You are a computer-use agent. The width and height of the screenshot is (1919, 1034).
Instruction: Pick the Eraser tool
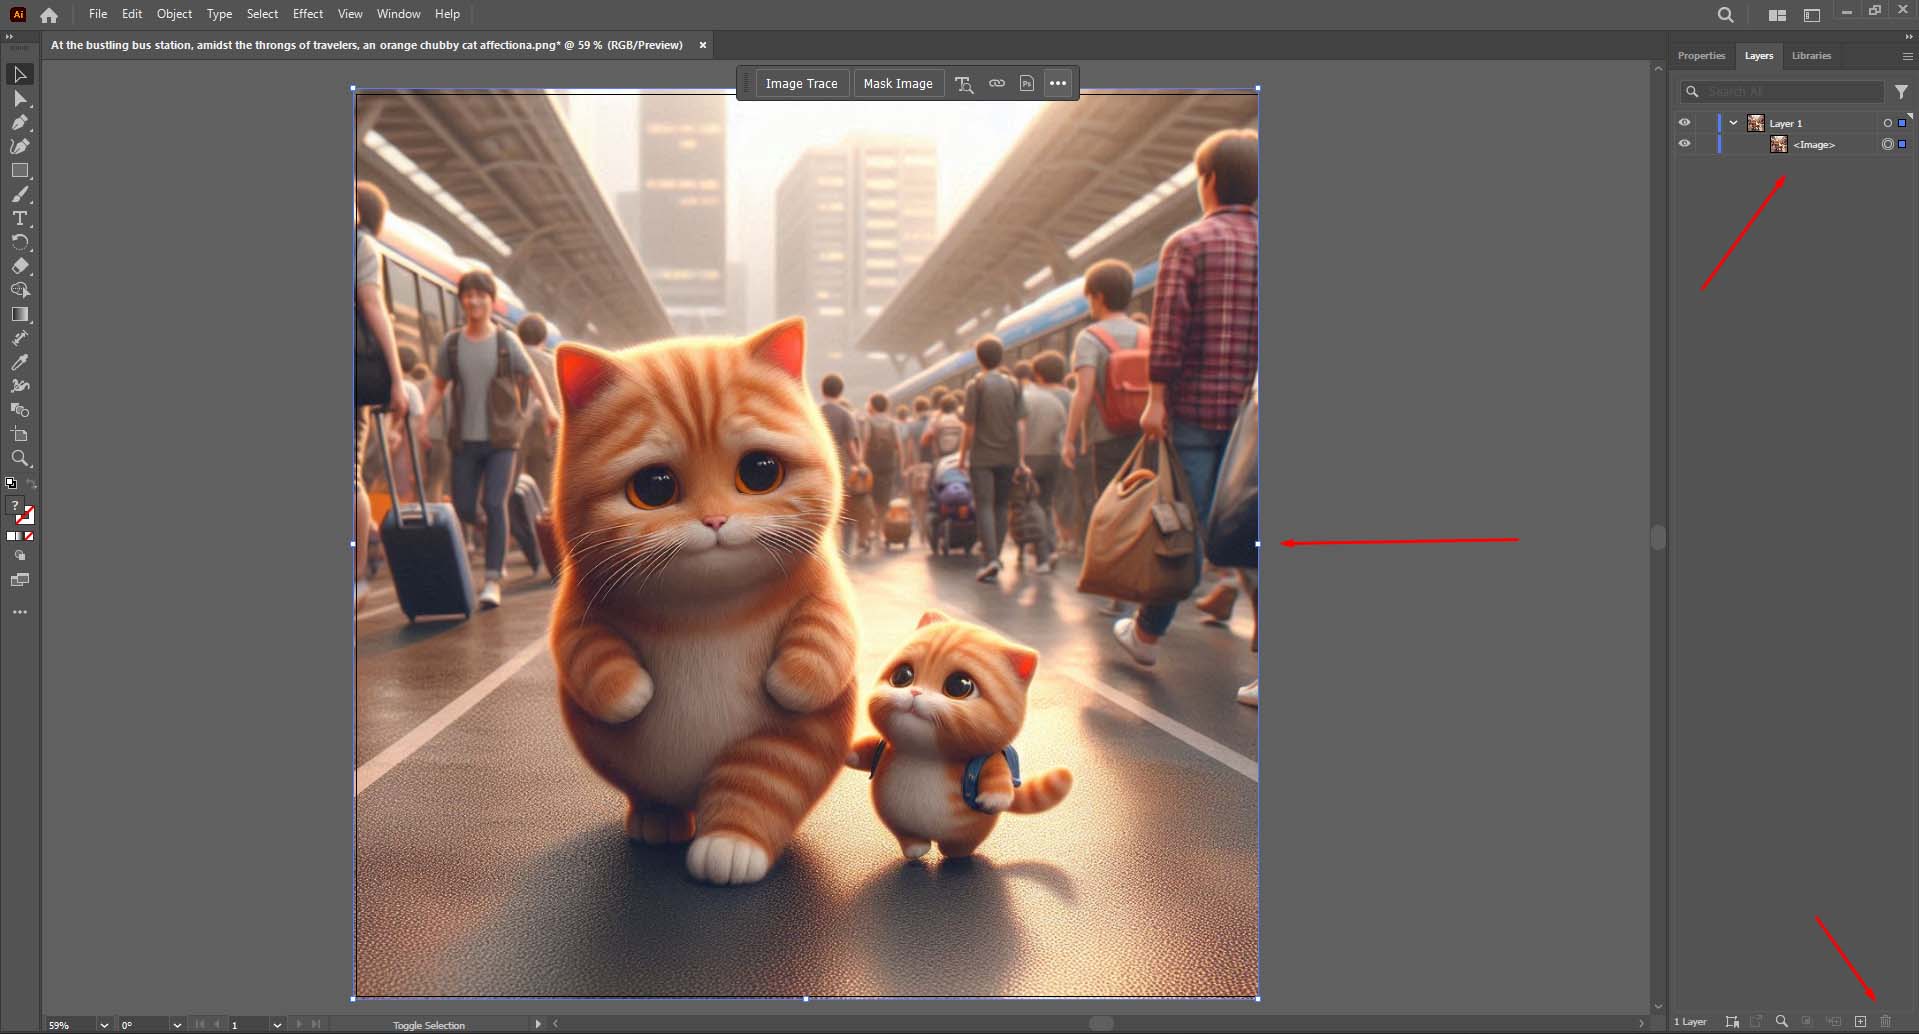point(20,266)
